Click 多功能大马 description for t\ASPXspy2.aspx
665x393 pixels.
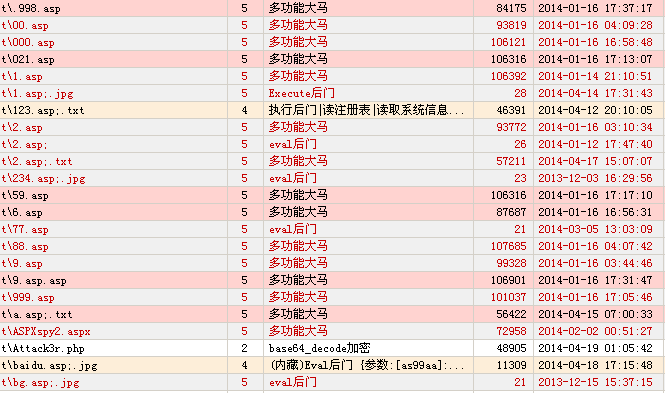click(x=298, y=331)
